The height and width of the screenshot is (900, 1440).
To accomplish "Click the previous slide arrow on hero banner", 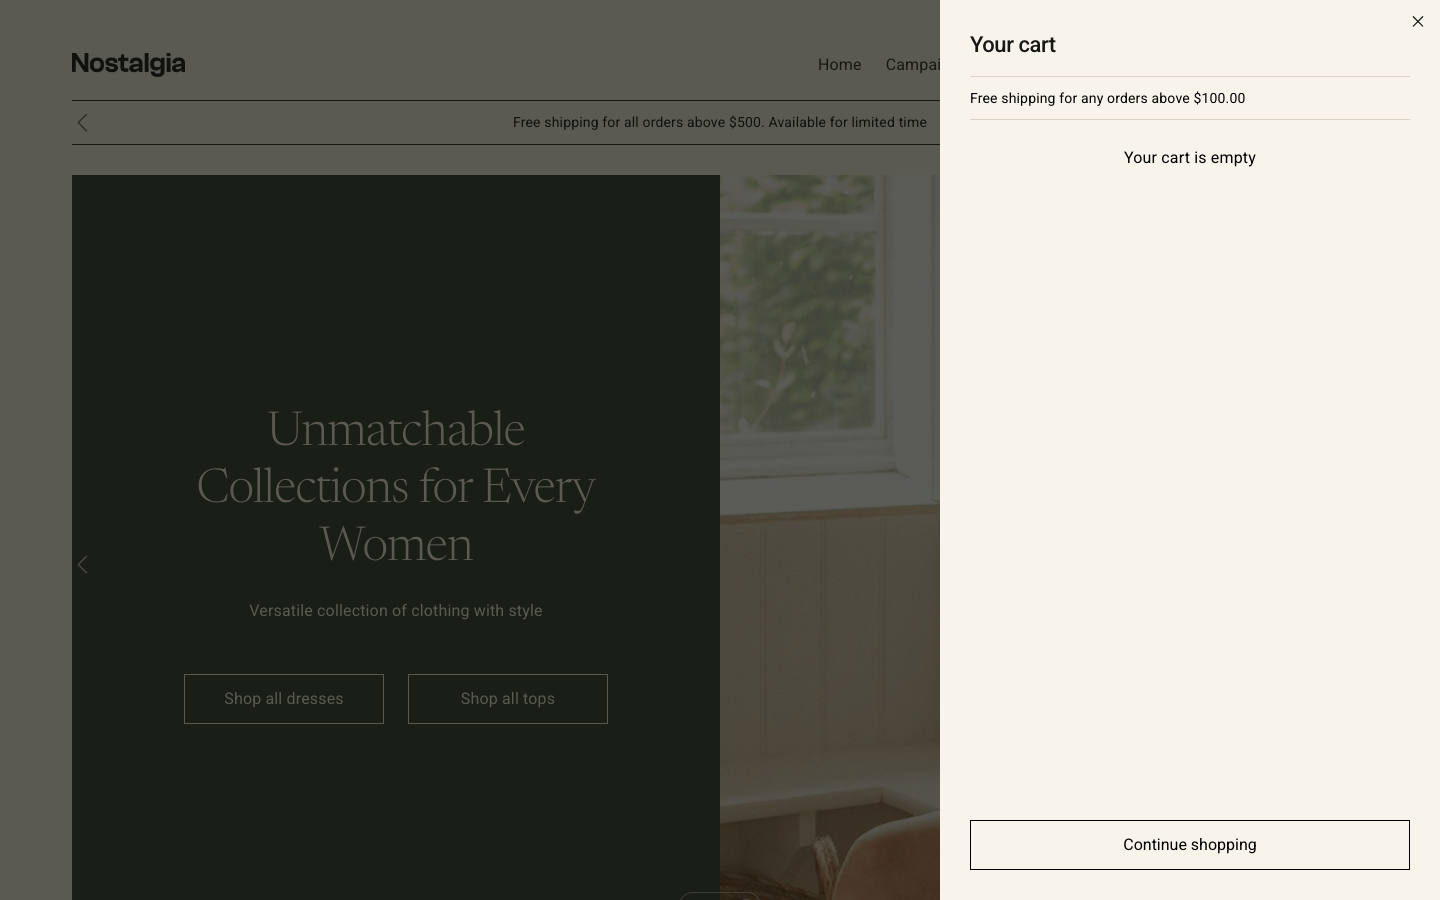I will point(83,565).
